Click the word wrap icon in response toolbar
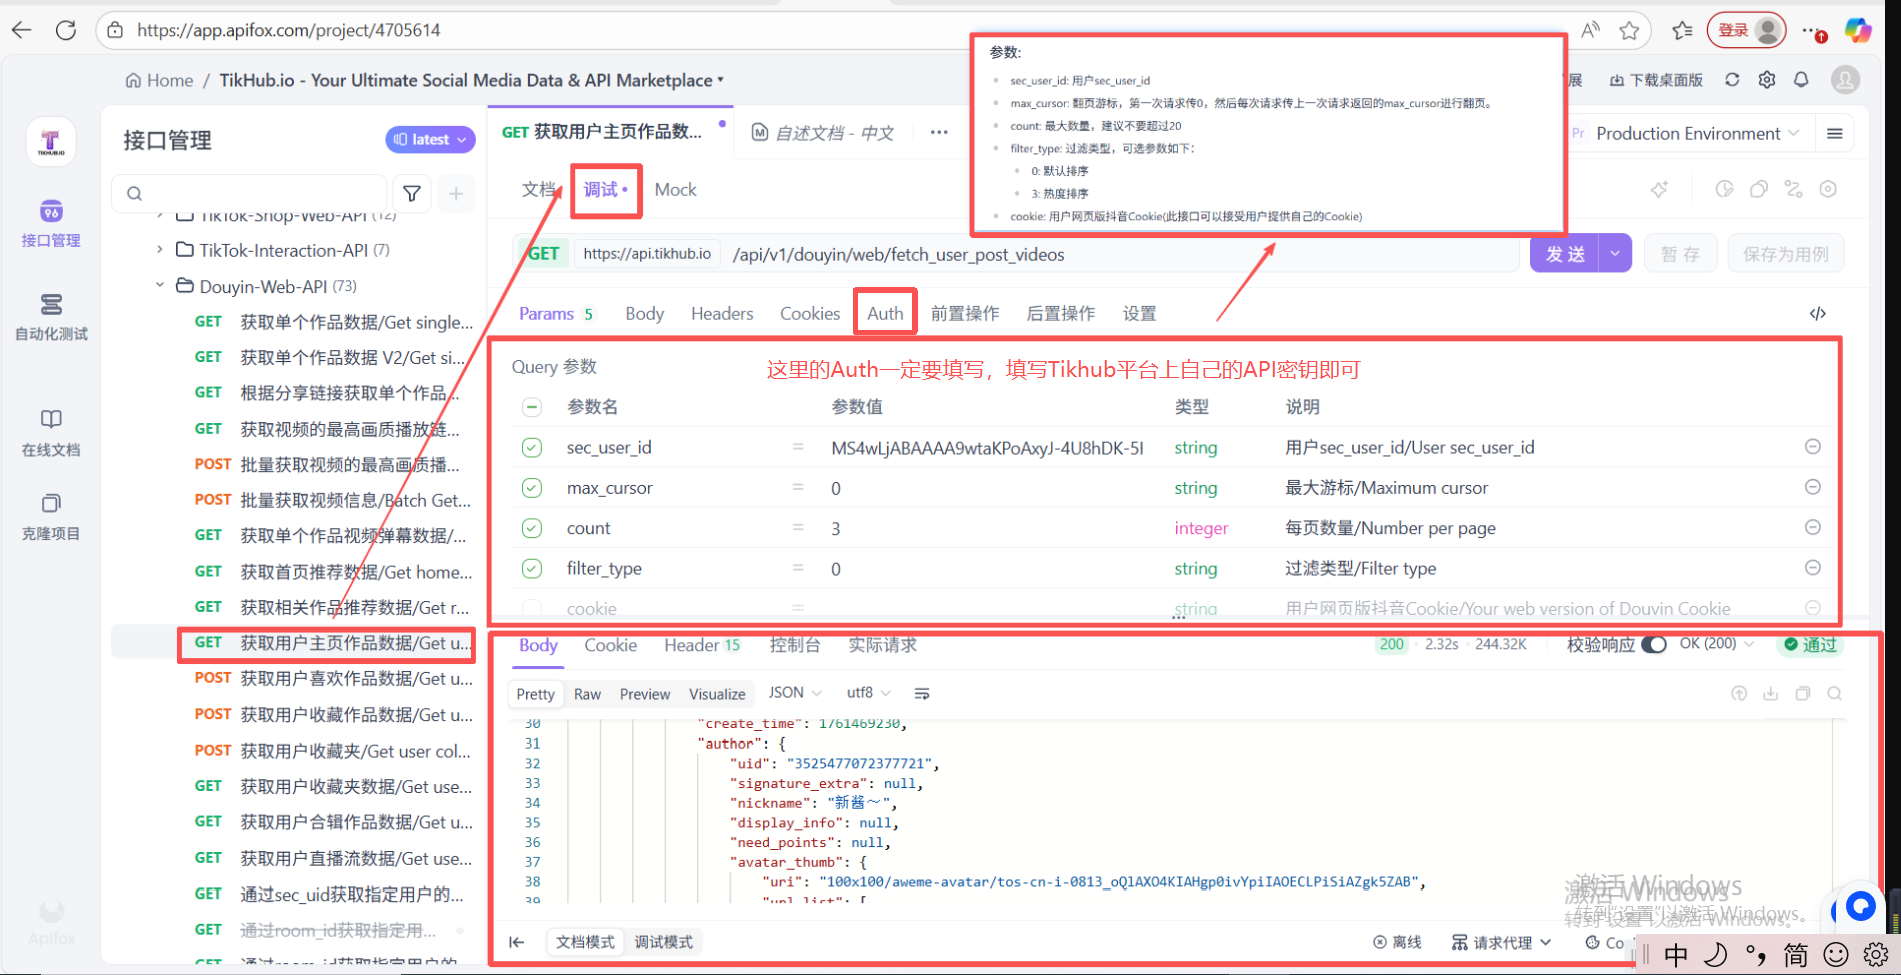The height and width of the screenshot is (975, 1901). pyautogui.click(x=922, y=694)
